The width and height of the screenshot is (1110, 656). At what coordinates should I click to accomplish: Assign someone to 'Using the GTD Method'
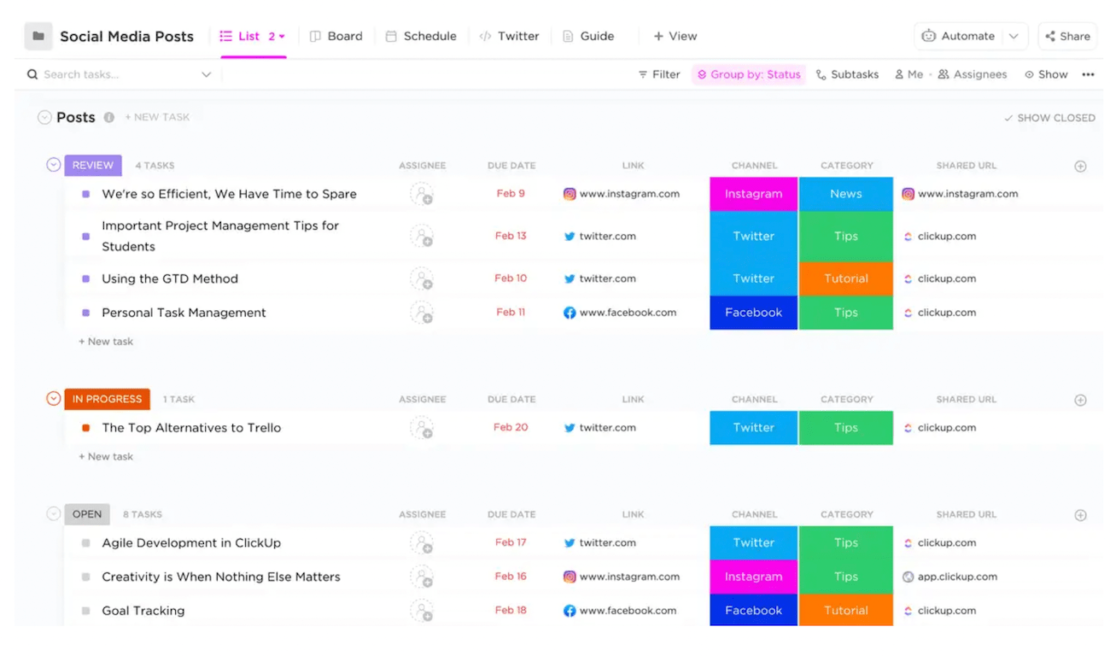coord(422,278)
